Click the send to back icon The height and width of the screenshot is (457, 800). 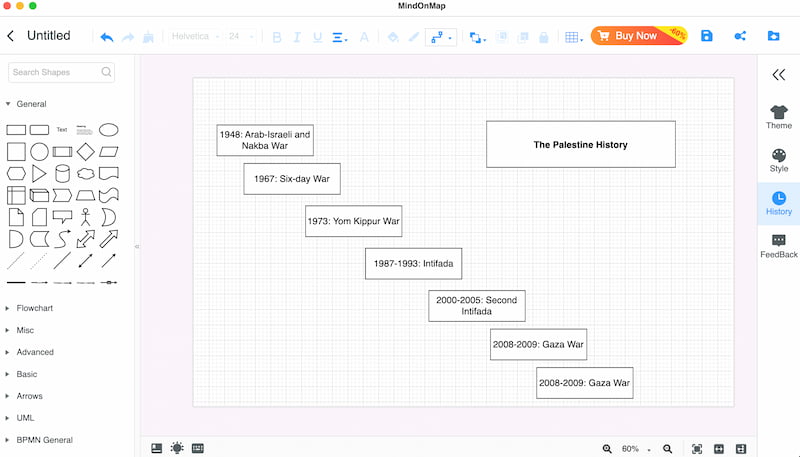[x=523, y=37]
